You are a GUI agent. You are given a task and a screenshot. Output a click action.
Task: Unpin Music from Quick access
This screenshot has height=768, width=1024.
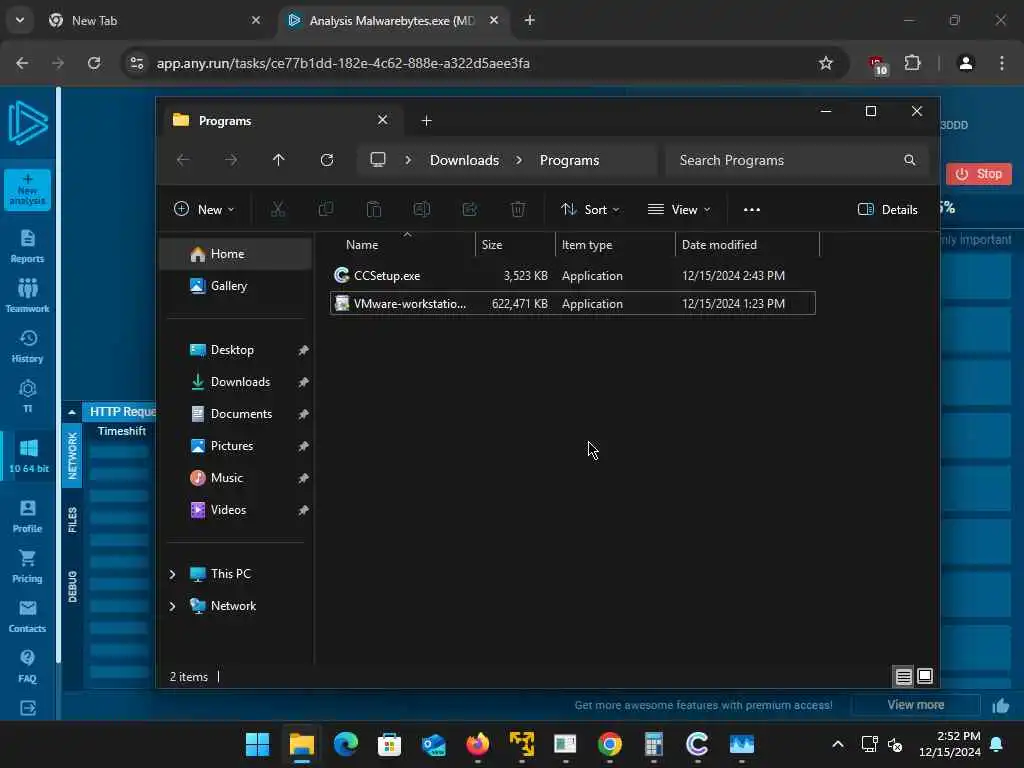tap(303, 479)
